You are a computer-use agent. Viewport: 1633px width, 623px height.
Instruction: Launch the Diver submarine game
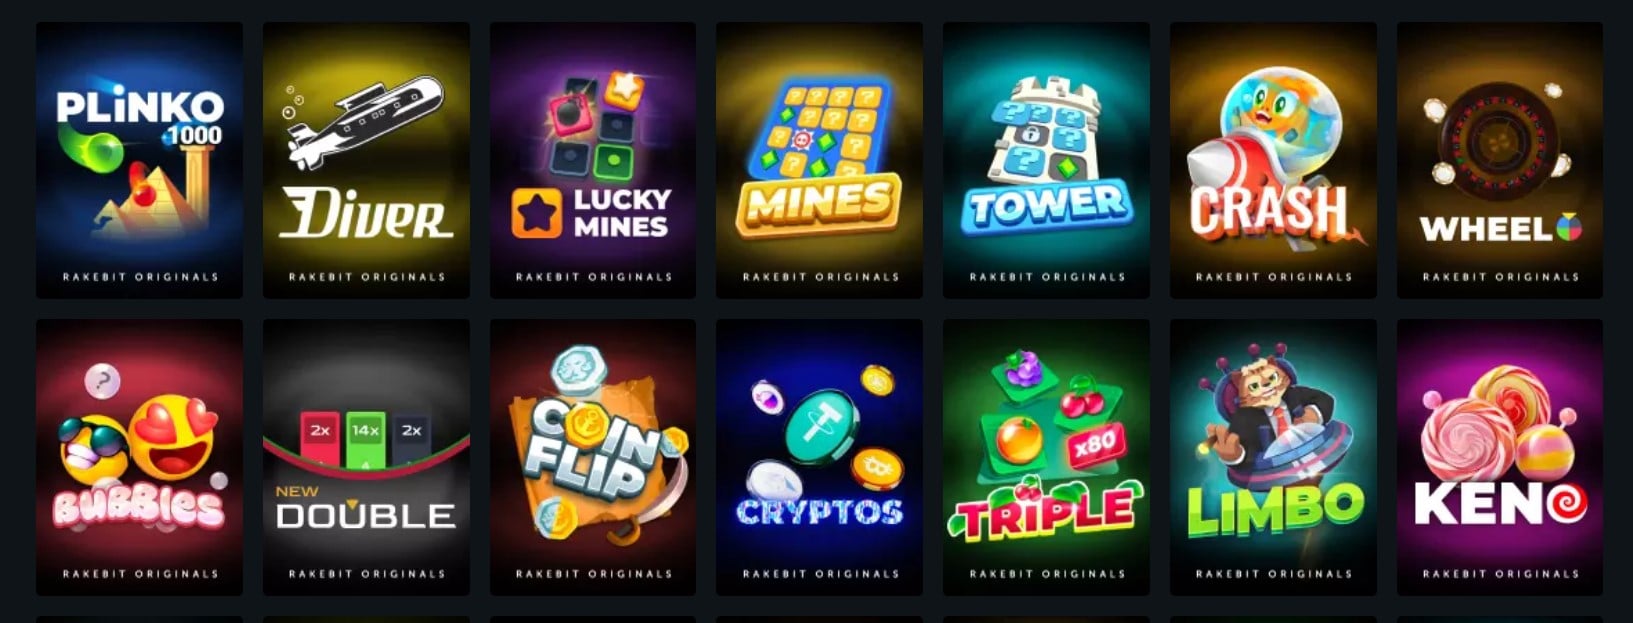(x=366, y=160)
